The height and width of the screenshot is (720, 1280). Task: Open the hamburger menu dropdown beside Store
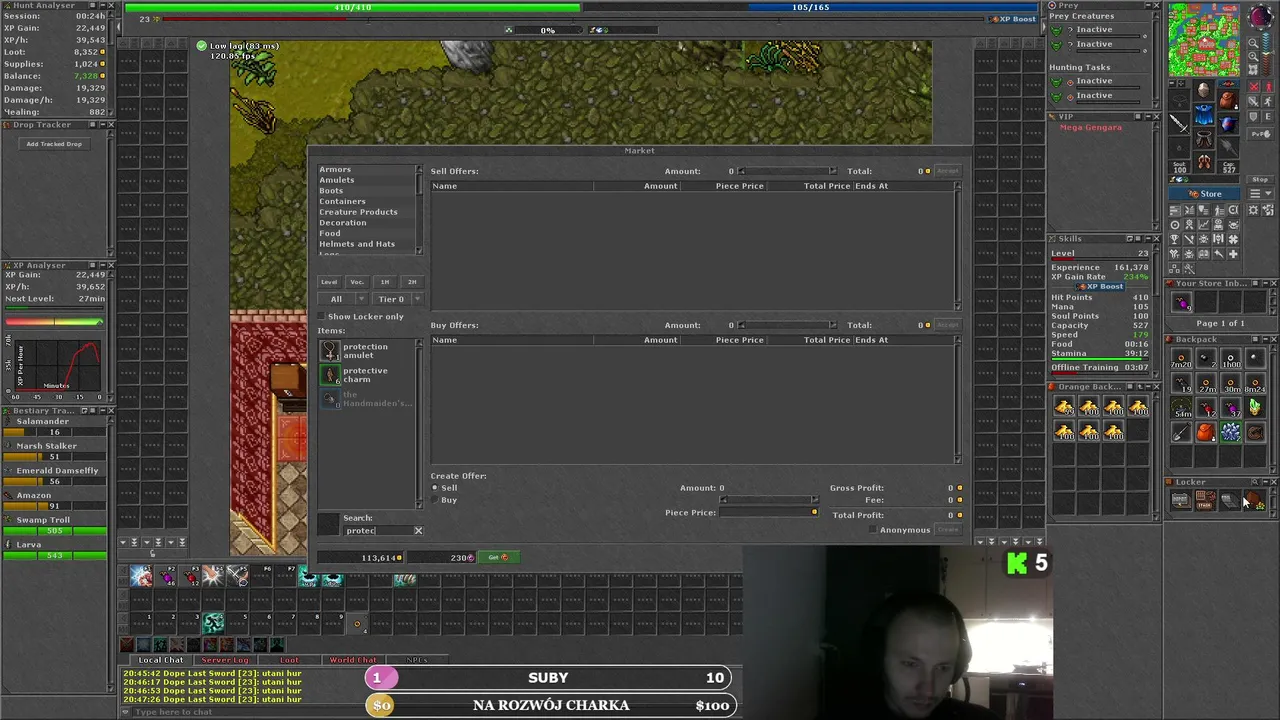click(1260, 193)
